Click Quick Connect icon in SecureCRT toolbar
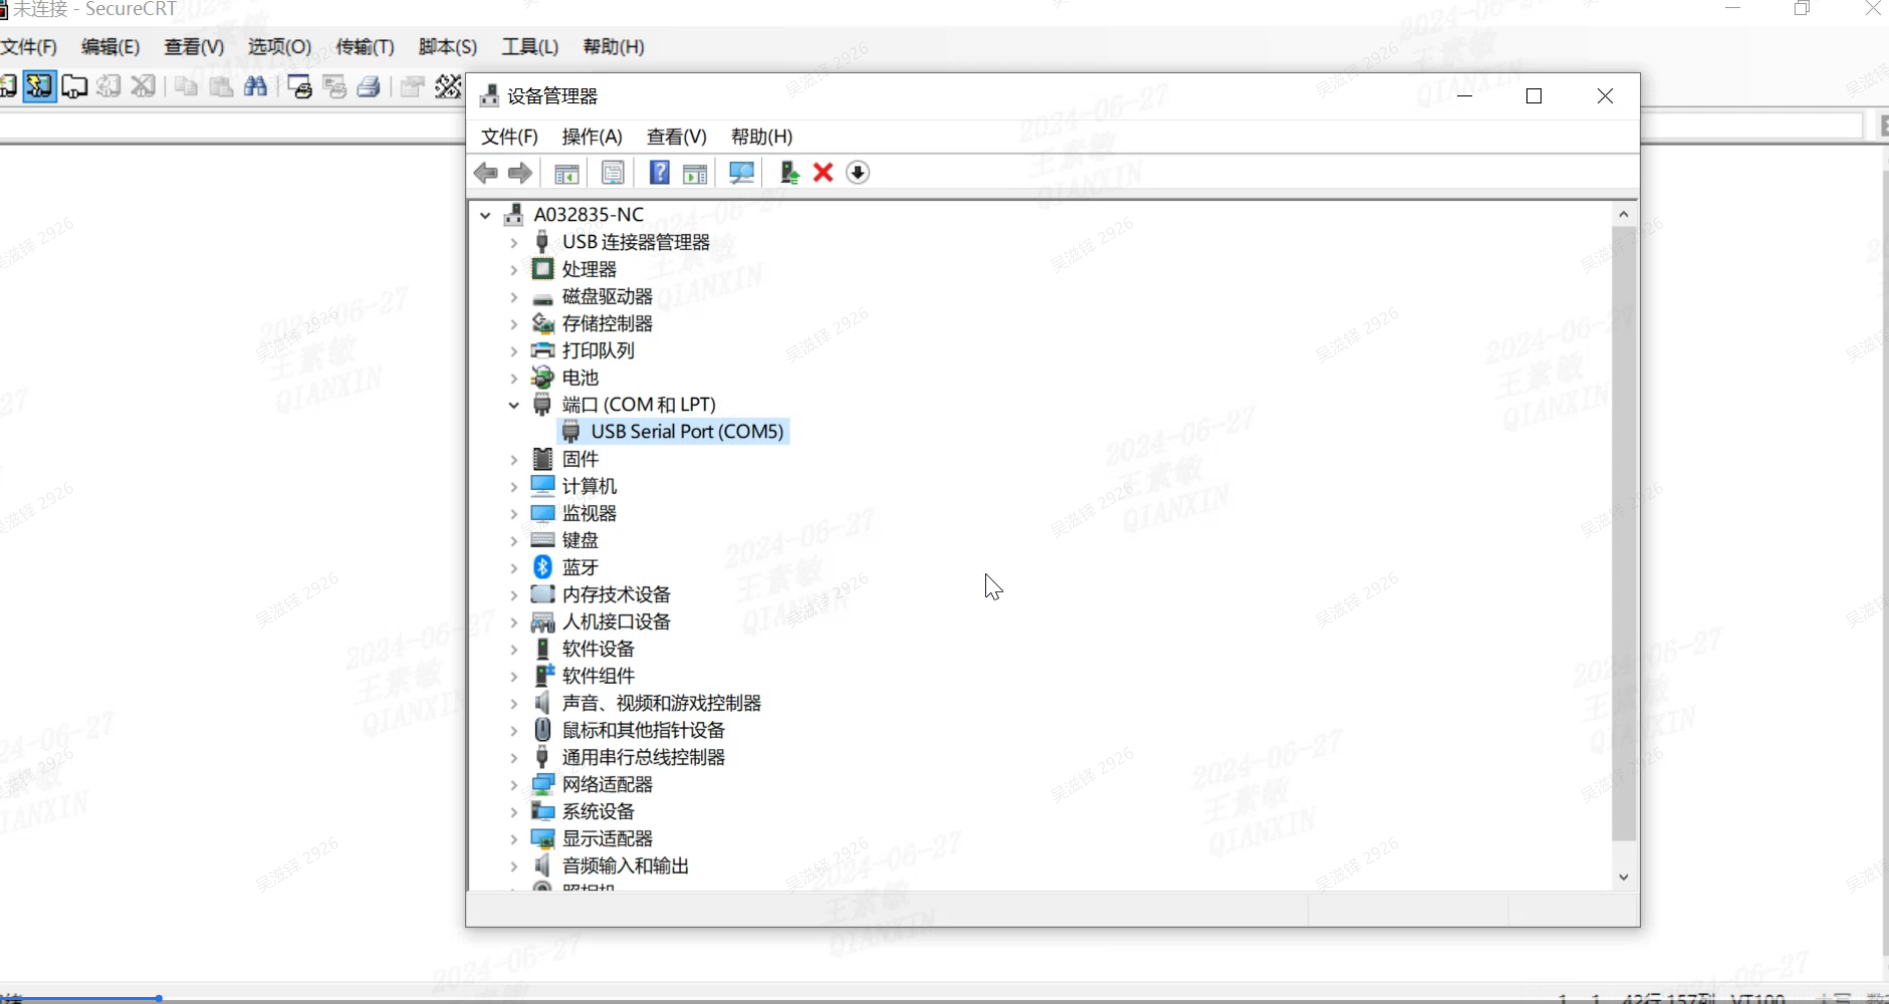Screen dimensions: 1889x1004 40,86
